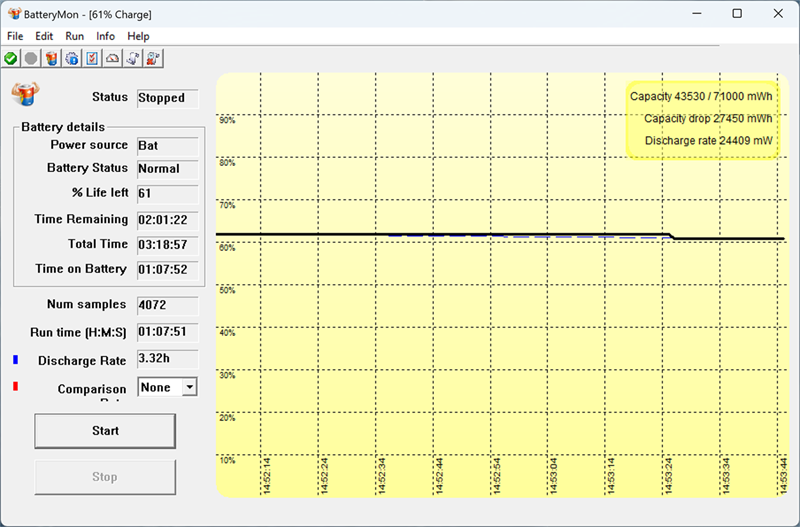Click the 14:53:24 time label on graph
Image resolution: width=800 pixels, height=527 pixels.
click(x=668, y=476)
